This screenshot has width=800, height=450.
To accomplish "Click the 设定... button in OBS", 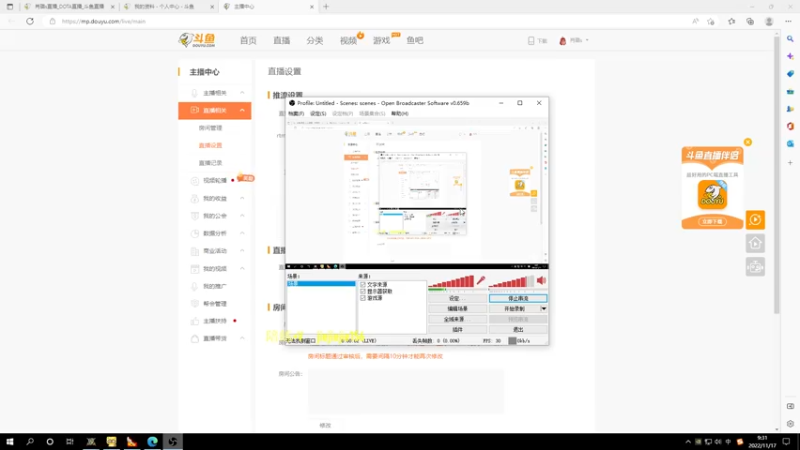I will tap(457, 298).
